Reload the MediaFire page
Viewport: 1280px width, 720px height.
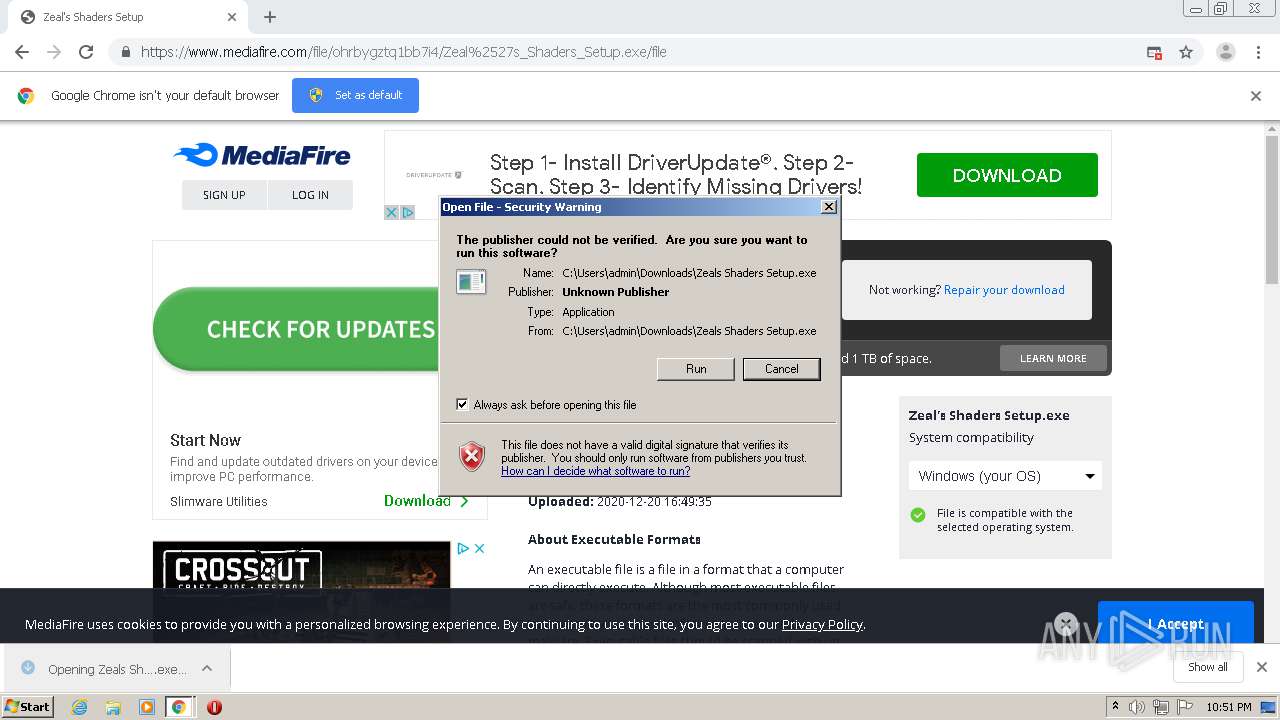pyautogui.click(x=86, y=52)
